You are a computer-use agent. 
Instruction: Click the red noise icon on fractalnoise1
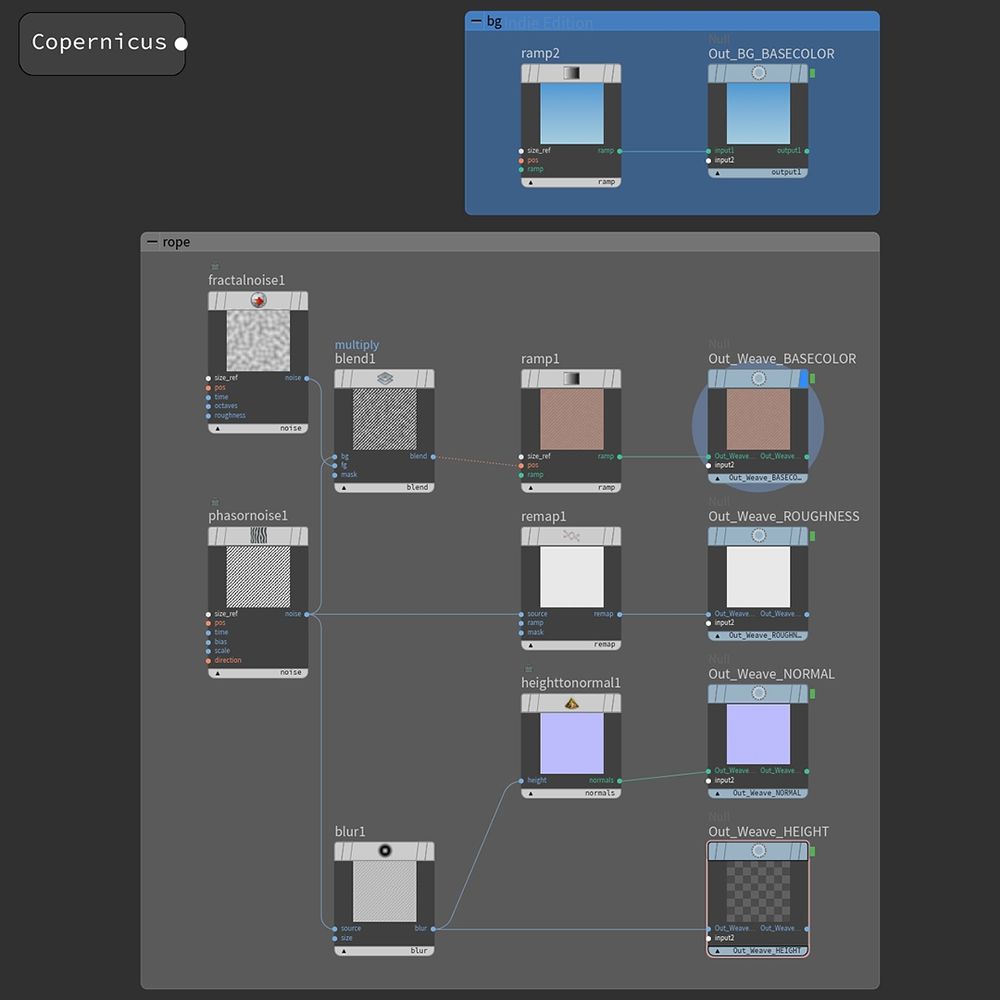coord(258,298)
